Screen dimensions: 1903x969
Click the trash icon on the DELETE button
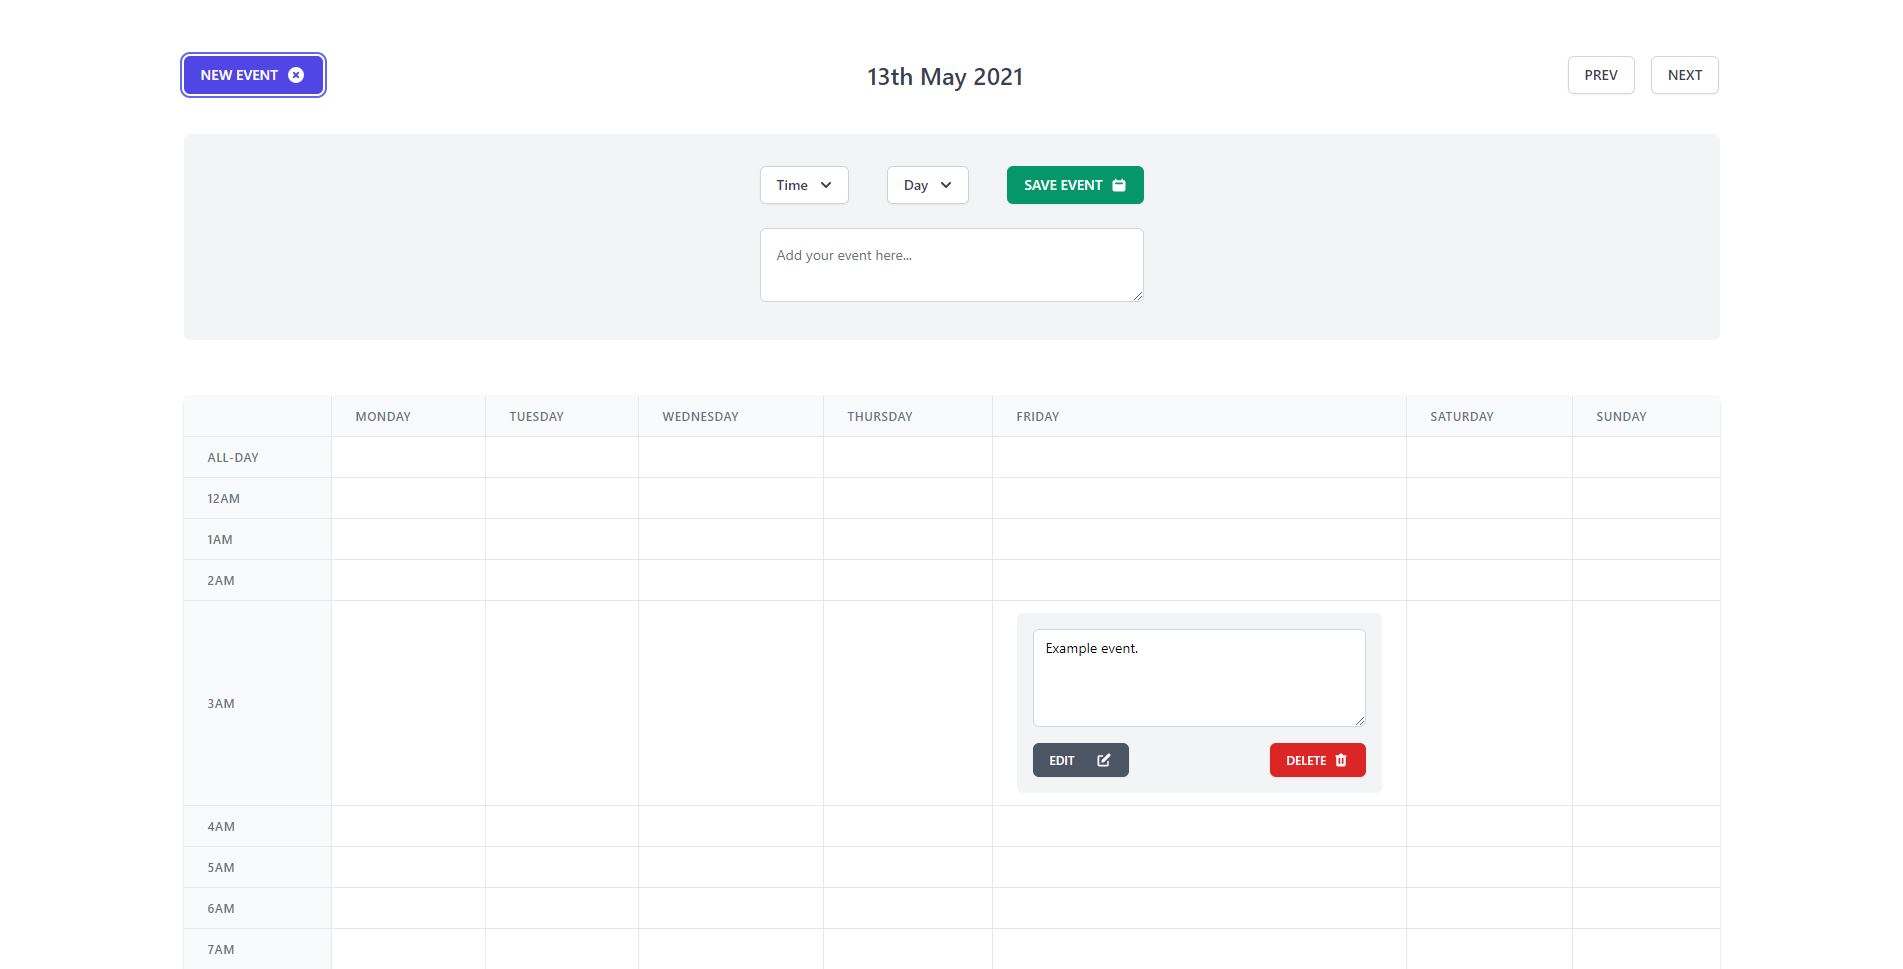[1343, 760]
